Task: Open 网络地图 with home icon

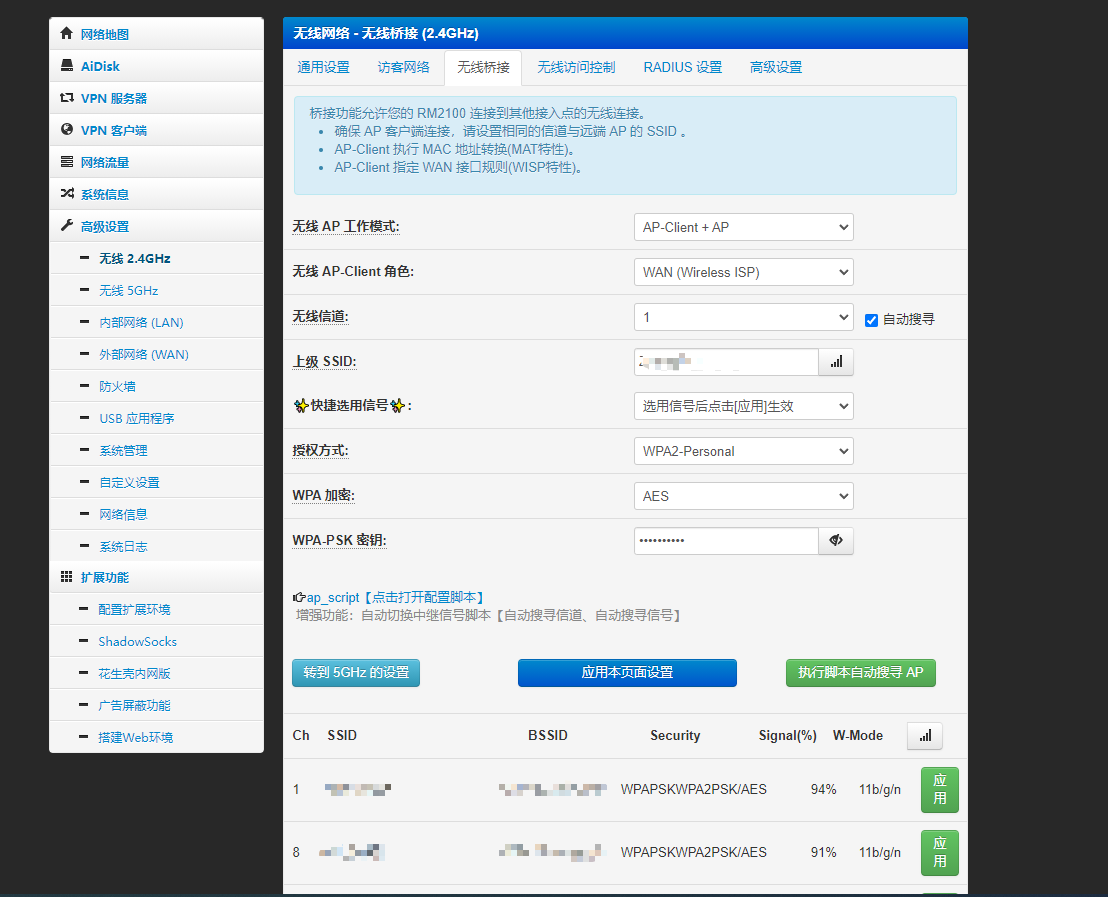Action: [104, 34]
